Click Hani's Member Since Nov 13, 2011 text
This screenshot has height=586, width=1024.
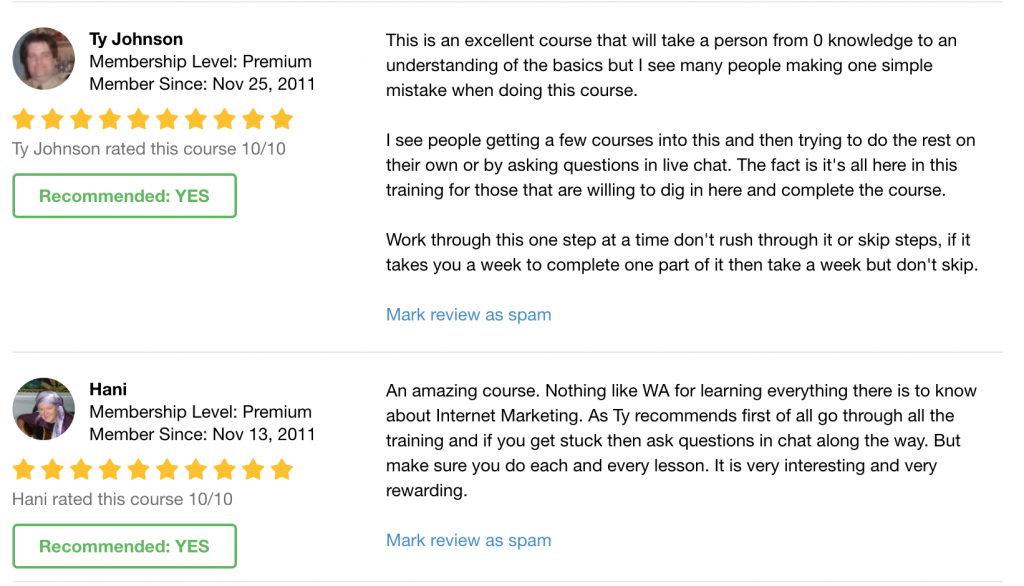pyautogui.click(x=202, y=434)
